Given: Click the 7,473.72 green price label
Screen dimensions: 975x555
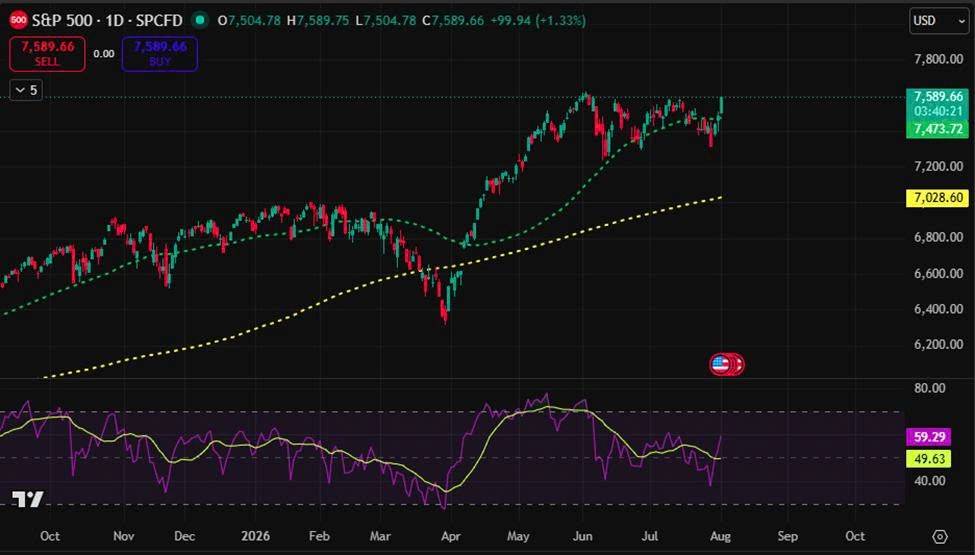Looking at the screenshot, I should click(x=938, y=129).
